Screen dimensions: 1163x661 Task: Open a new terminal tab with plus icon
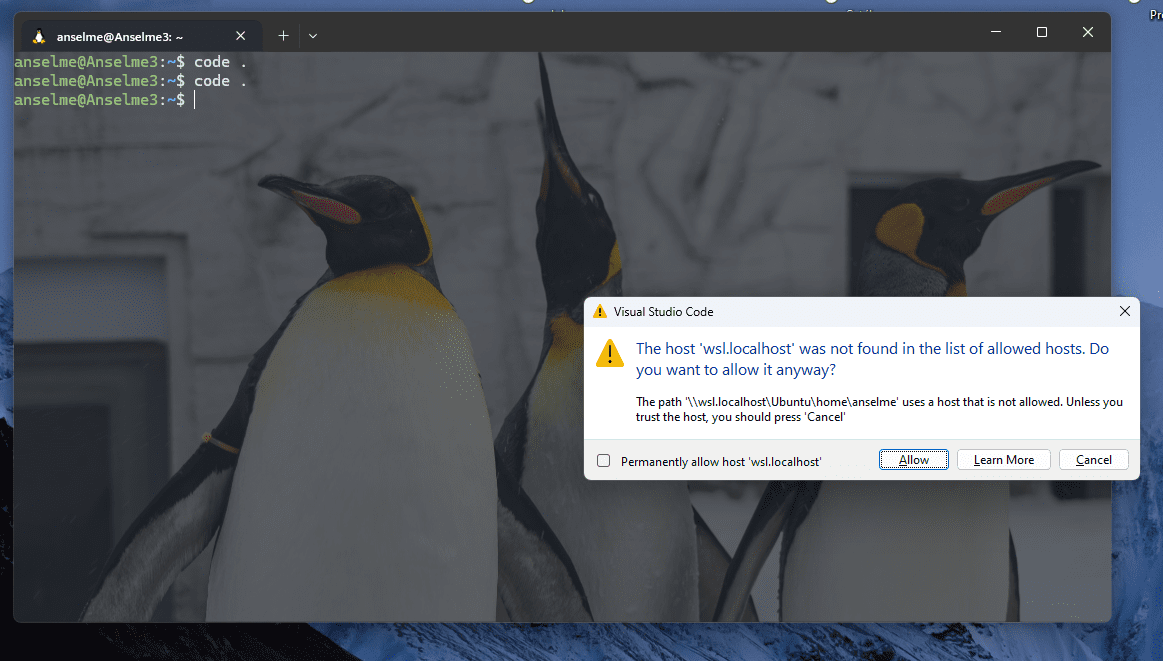pyautogui.click(x=283, y=36)
